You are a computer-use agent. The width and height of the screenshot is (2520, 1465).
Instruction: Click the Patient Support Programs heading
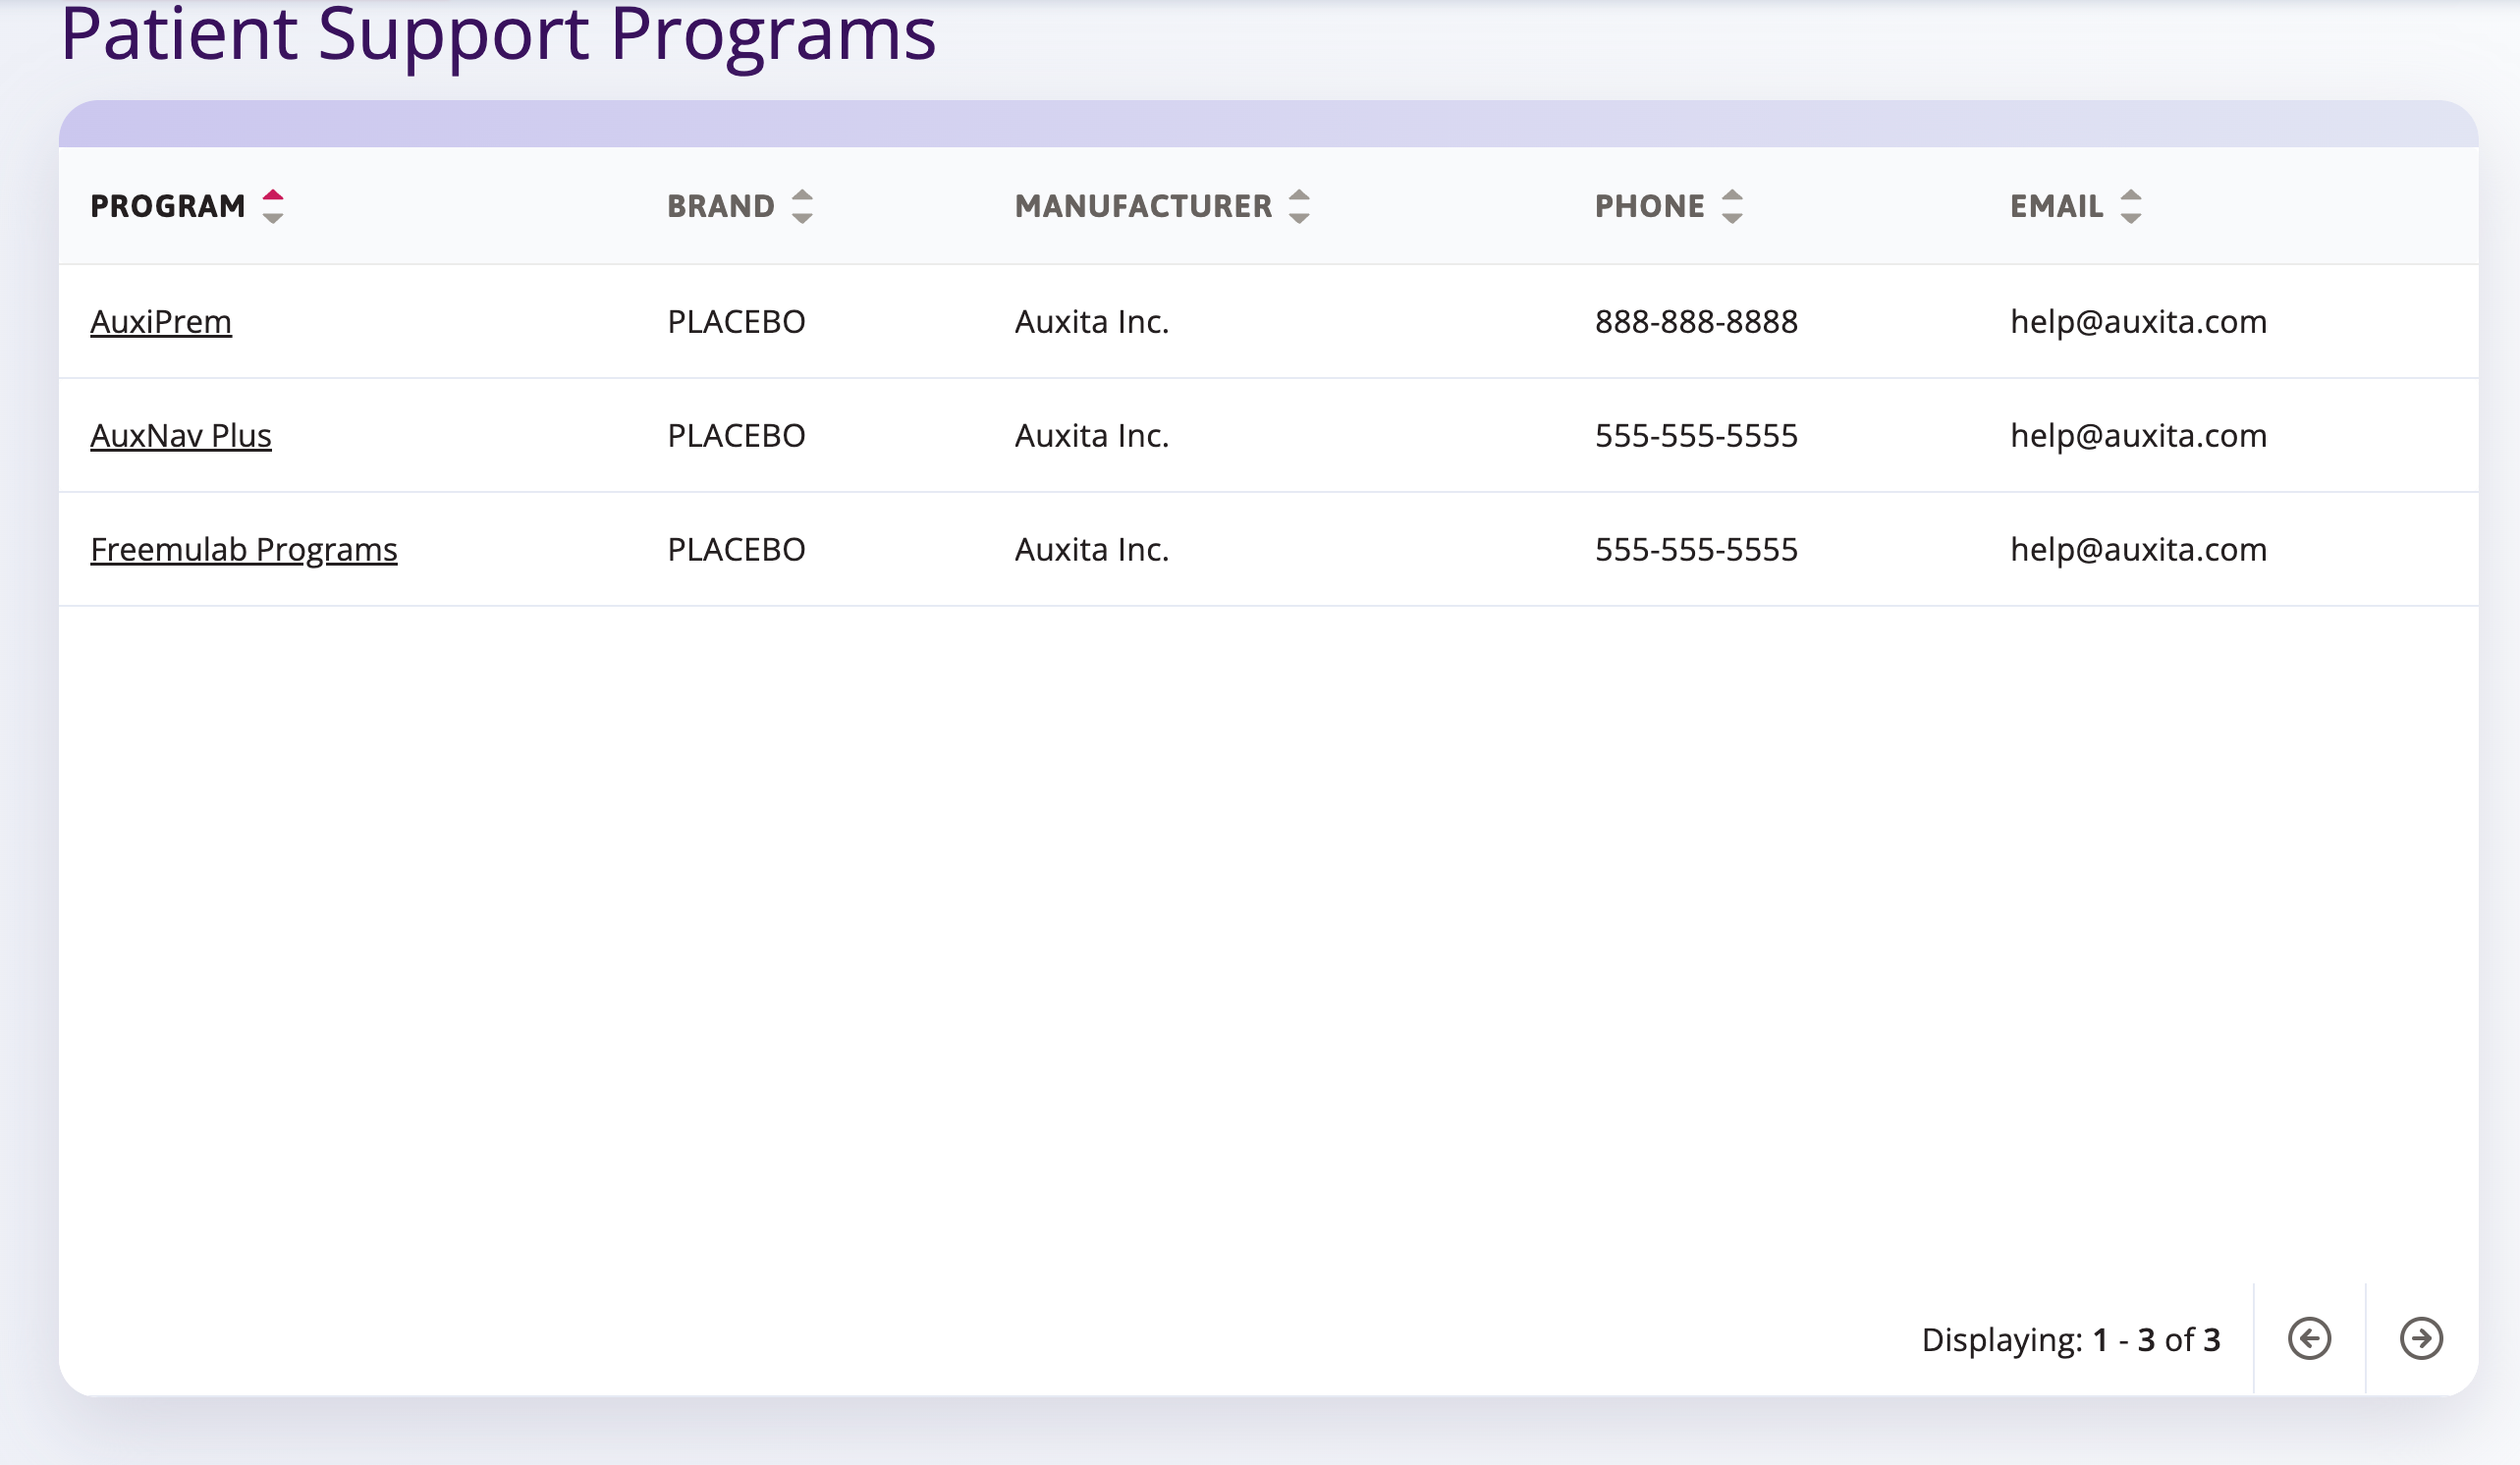[x=498, y=34]
